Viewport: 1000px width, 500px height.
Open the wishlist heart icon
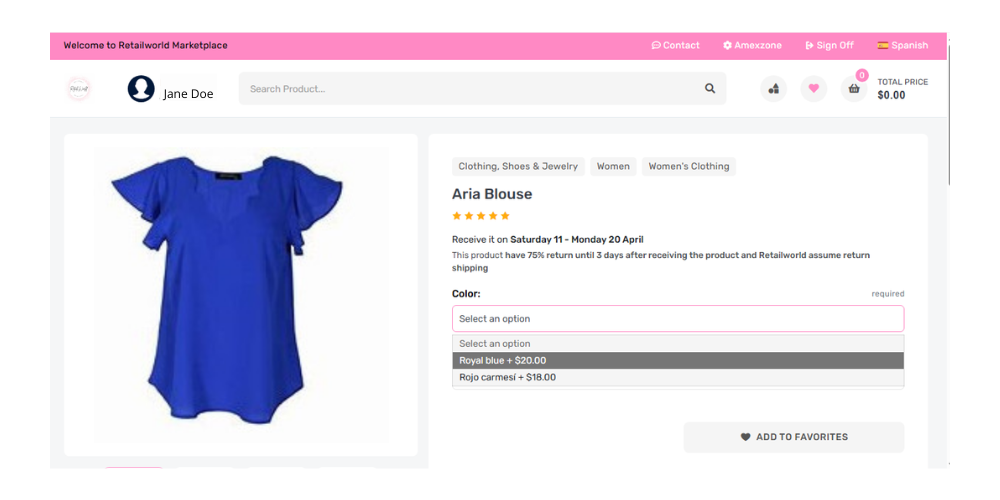point(813,89)
